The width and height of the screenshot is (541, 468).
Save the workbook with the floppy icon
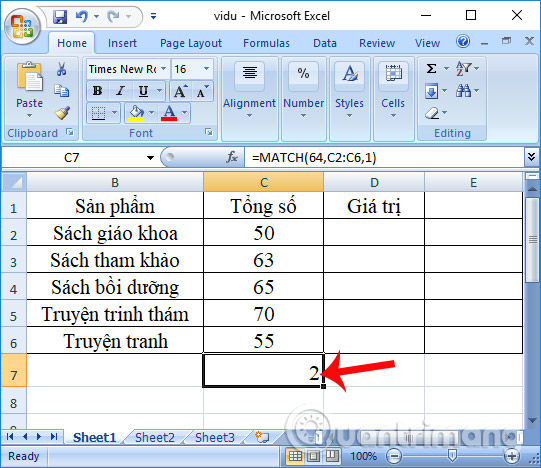pos(60,16)
